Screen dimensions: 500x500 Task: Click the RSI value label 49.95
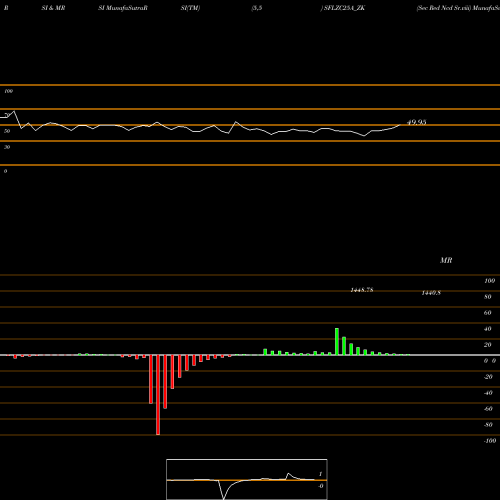tap(417, 122)
